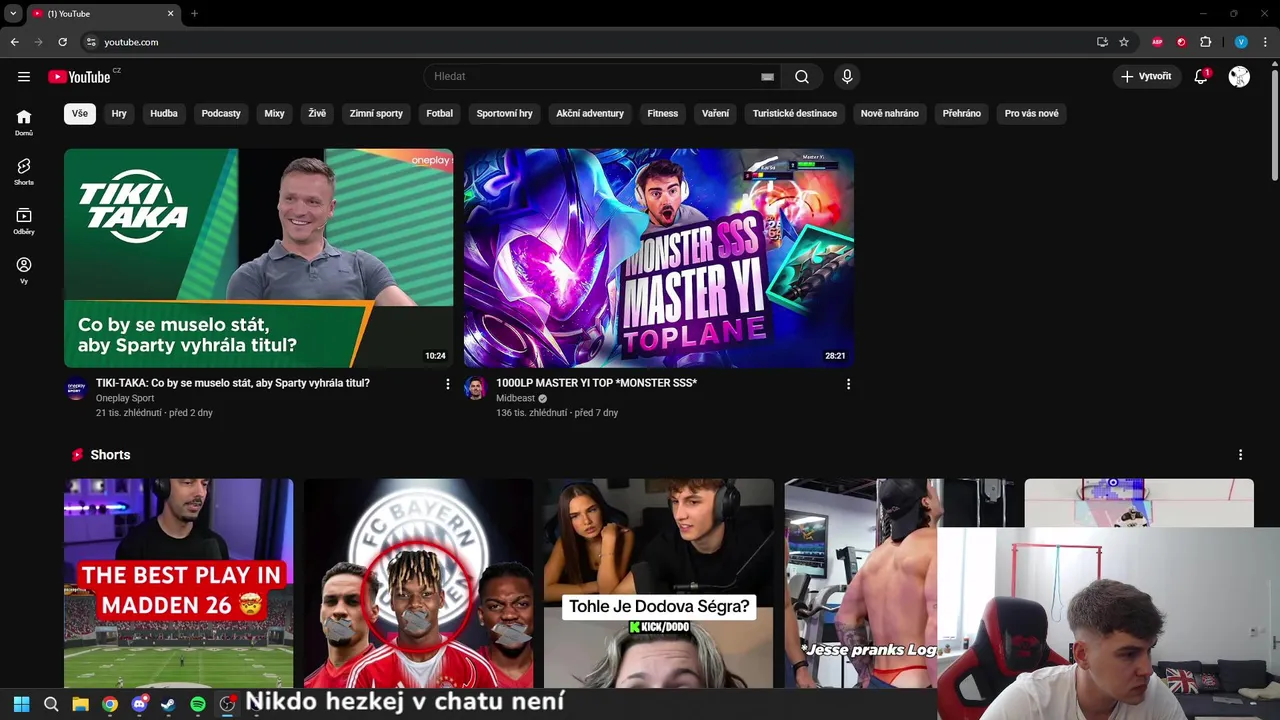Click the Vytvořit create button
1280x720 pixels.
pyautogui.click(x=1146, y=77)
